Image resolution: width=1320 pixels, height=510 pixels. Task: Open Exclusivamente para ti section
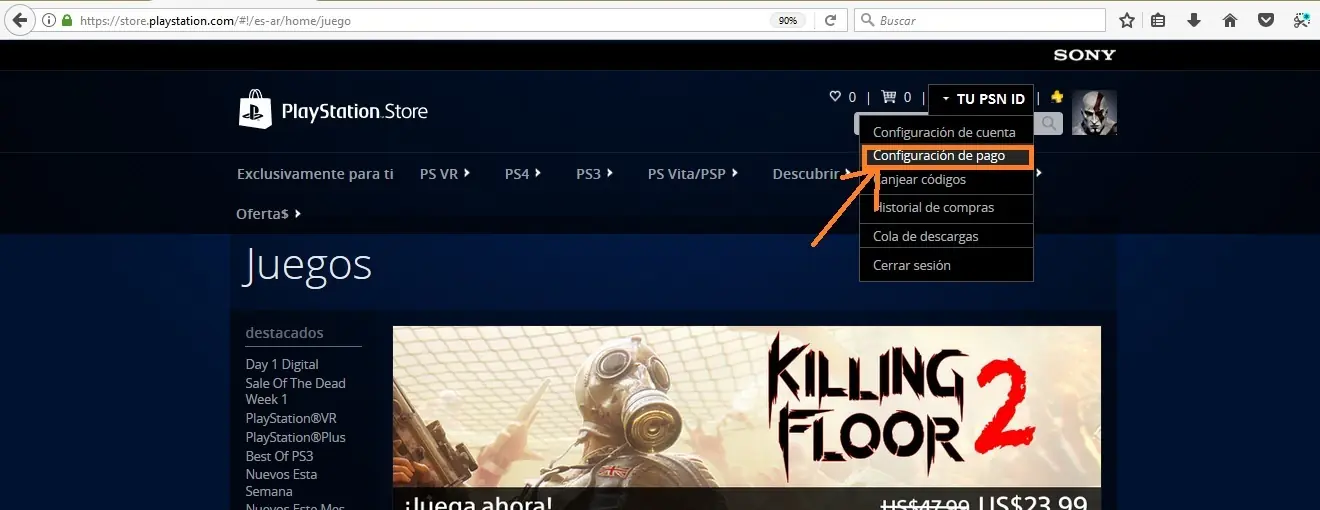click(315, 174)
